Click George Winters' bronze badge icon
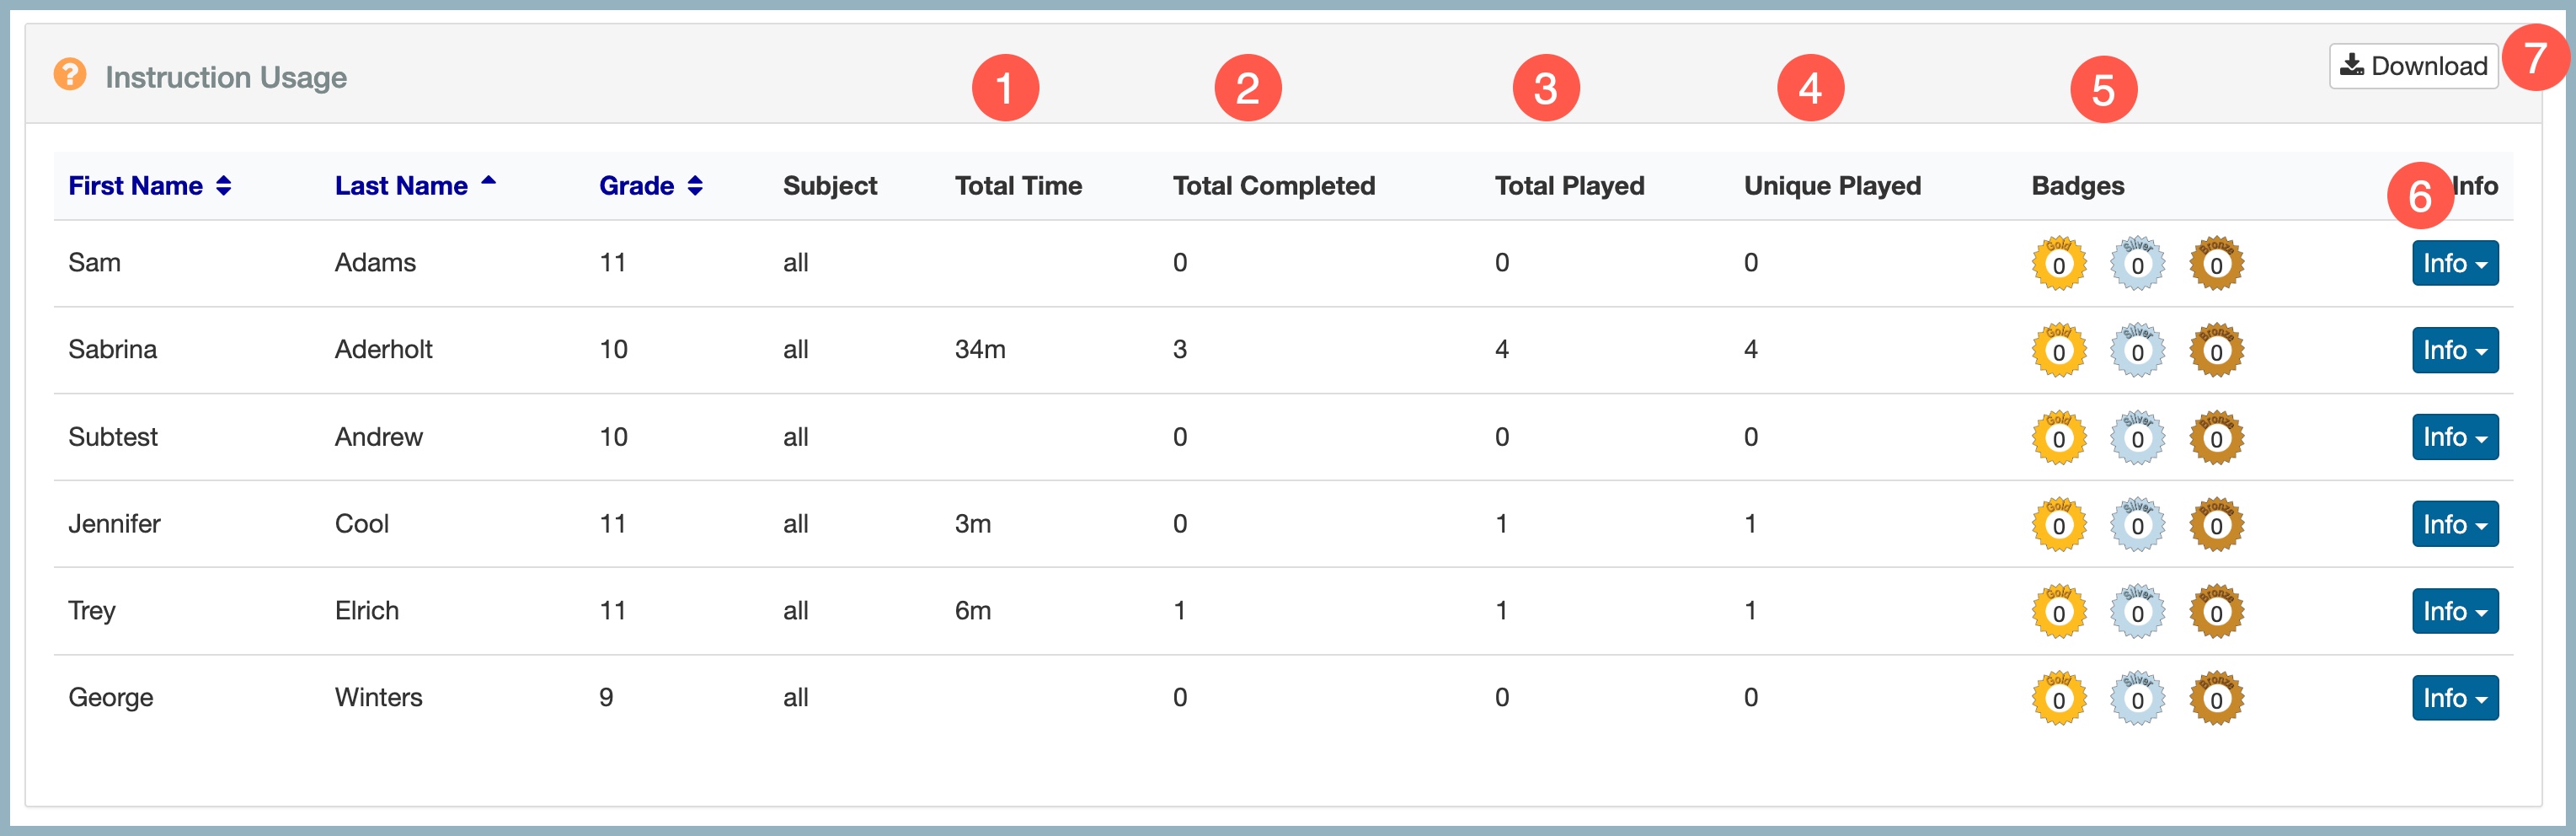The height and width of the screenshot is (836, 2576). [x=2216, y=699]
